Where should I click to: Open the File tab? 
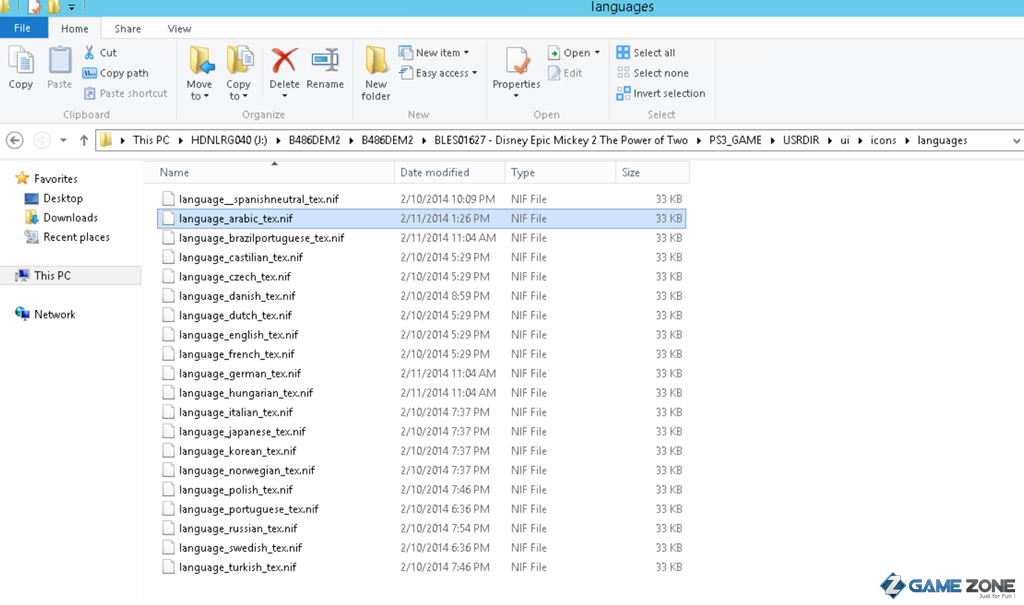pyautogui.click(x=22, y=28)
